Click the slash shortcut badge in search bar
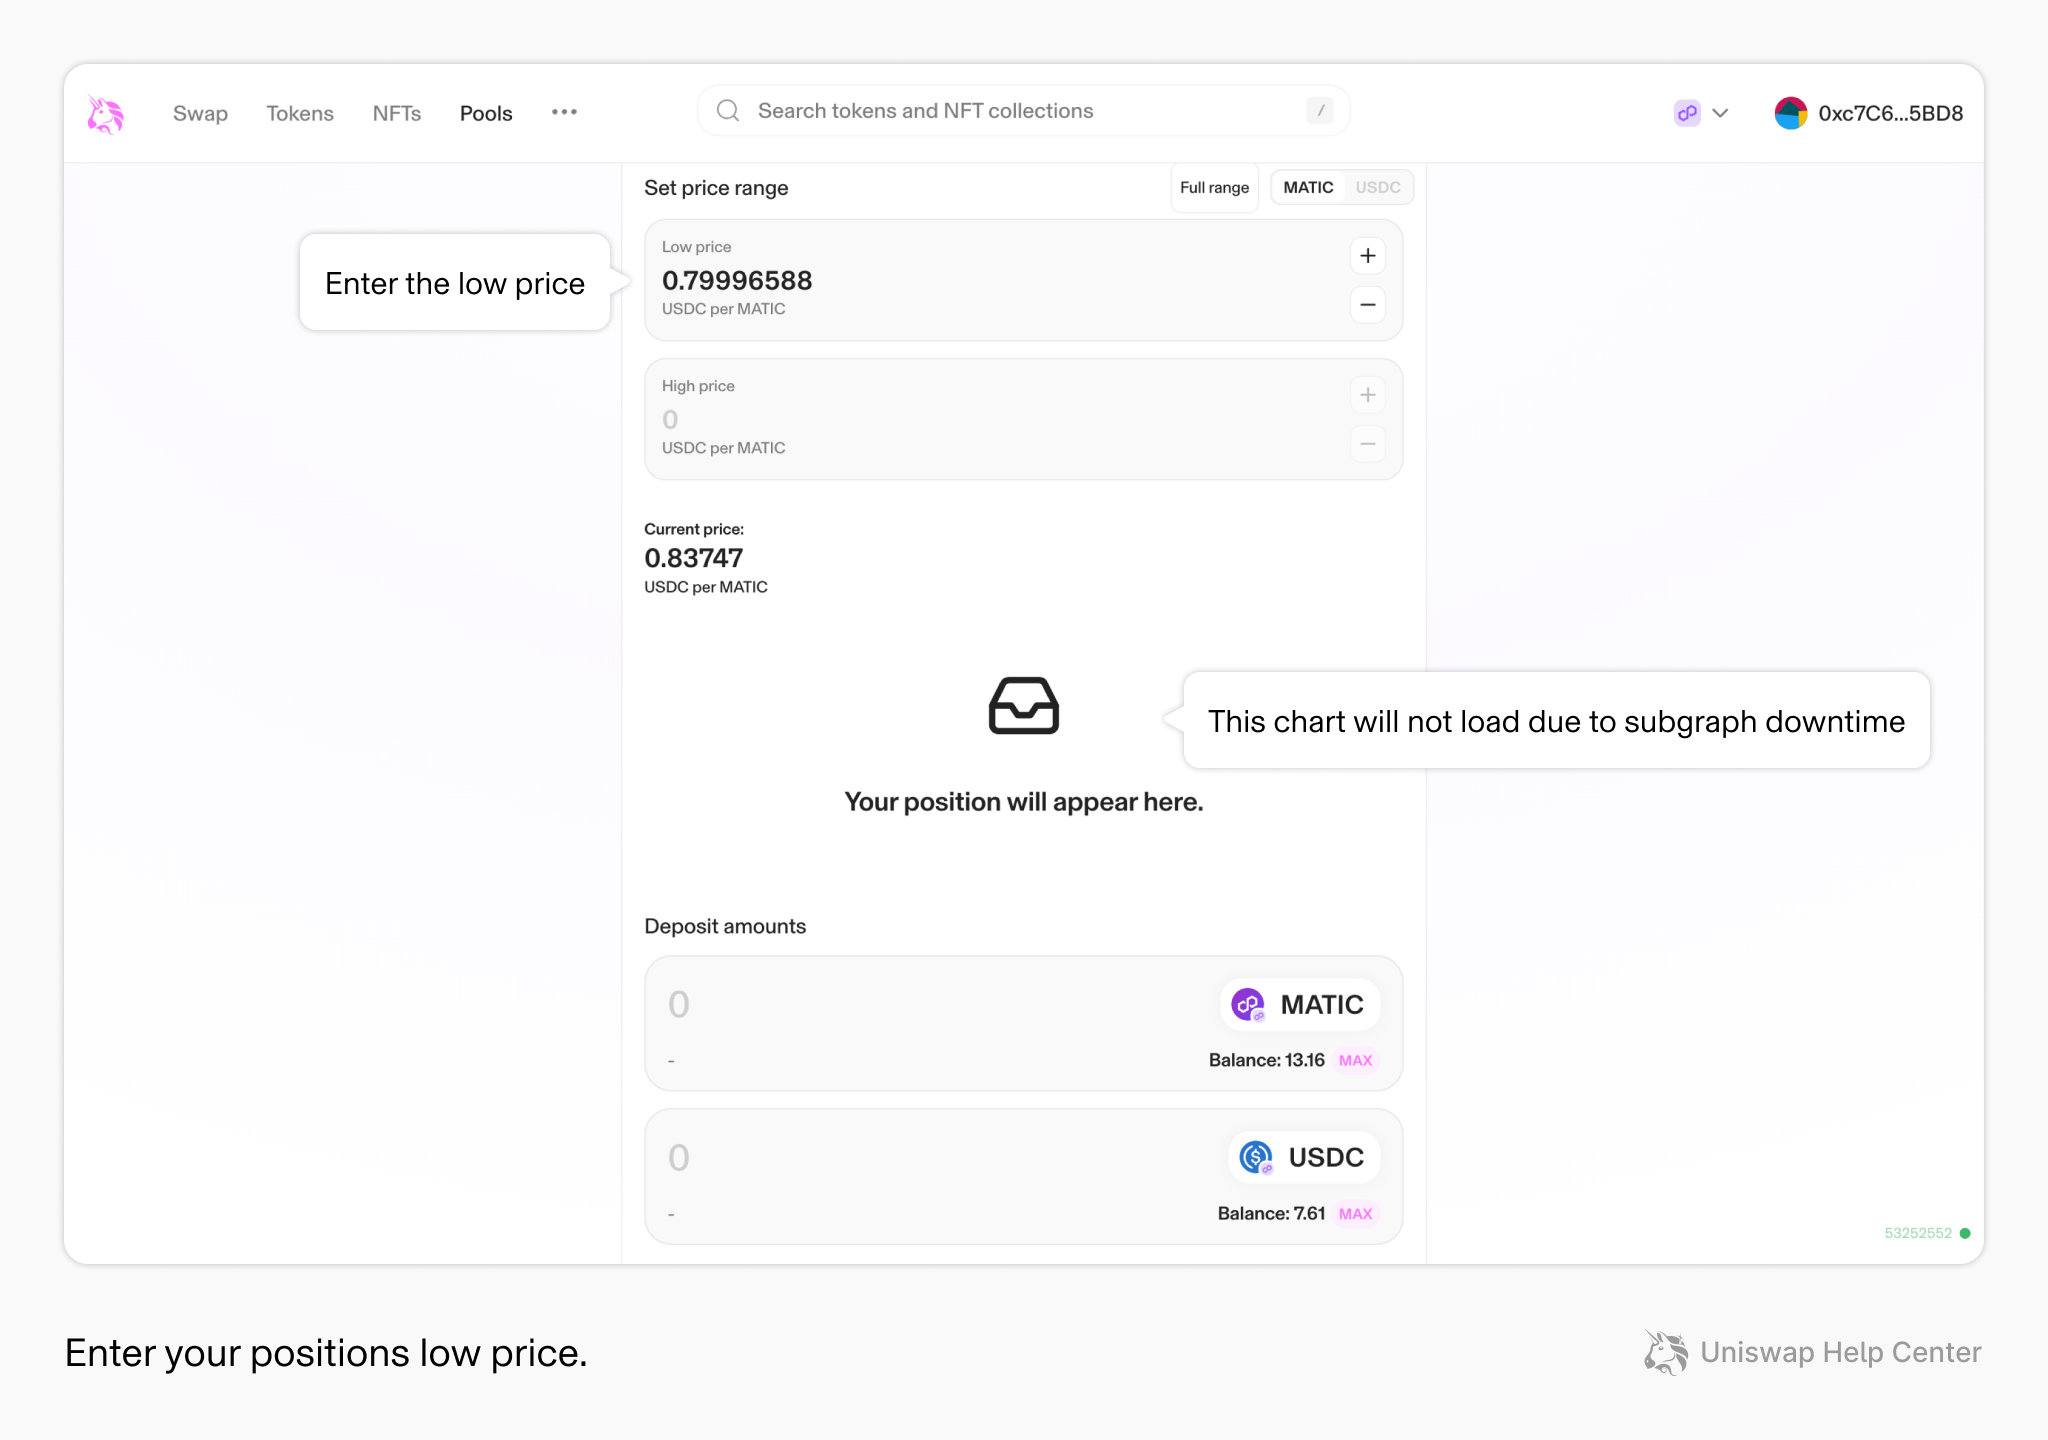2048x1440 pixels. point(1320,111)
